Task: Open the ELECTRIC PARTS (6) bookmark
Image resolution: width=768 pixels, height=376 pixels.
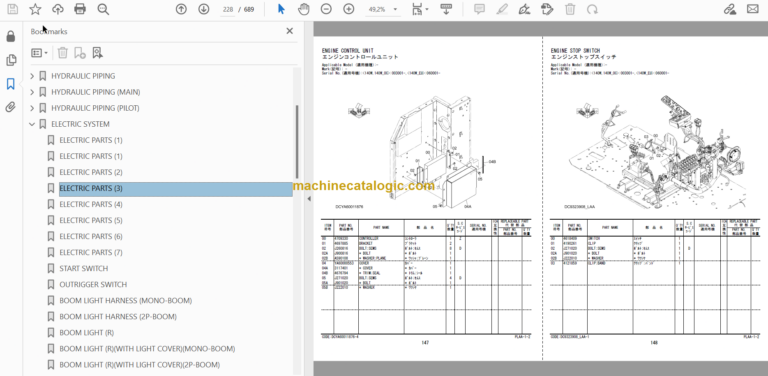Action: [x=91, y=236]
